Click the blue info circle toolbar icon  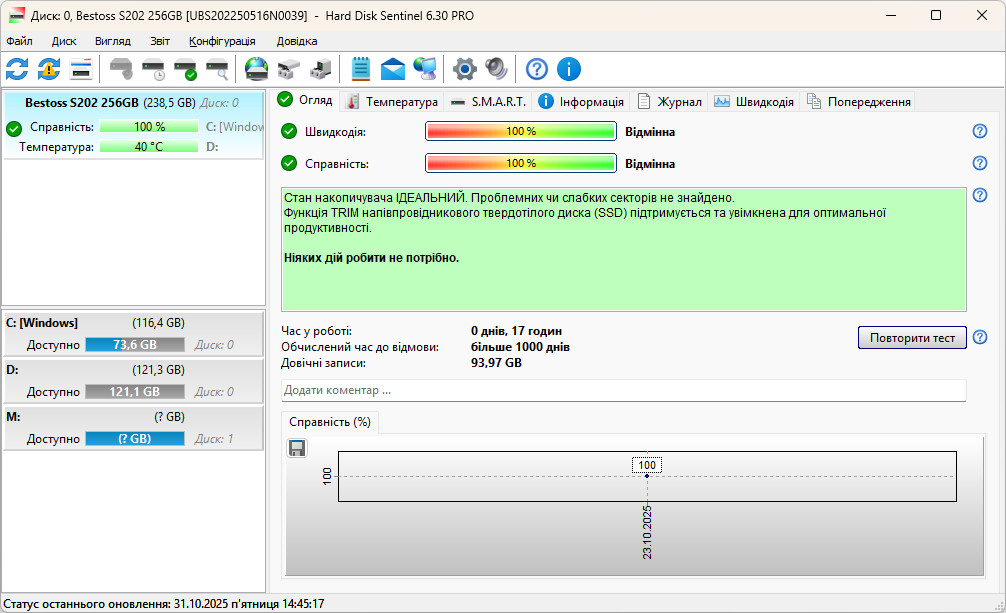click(x=568, y=69)
